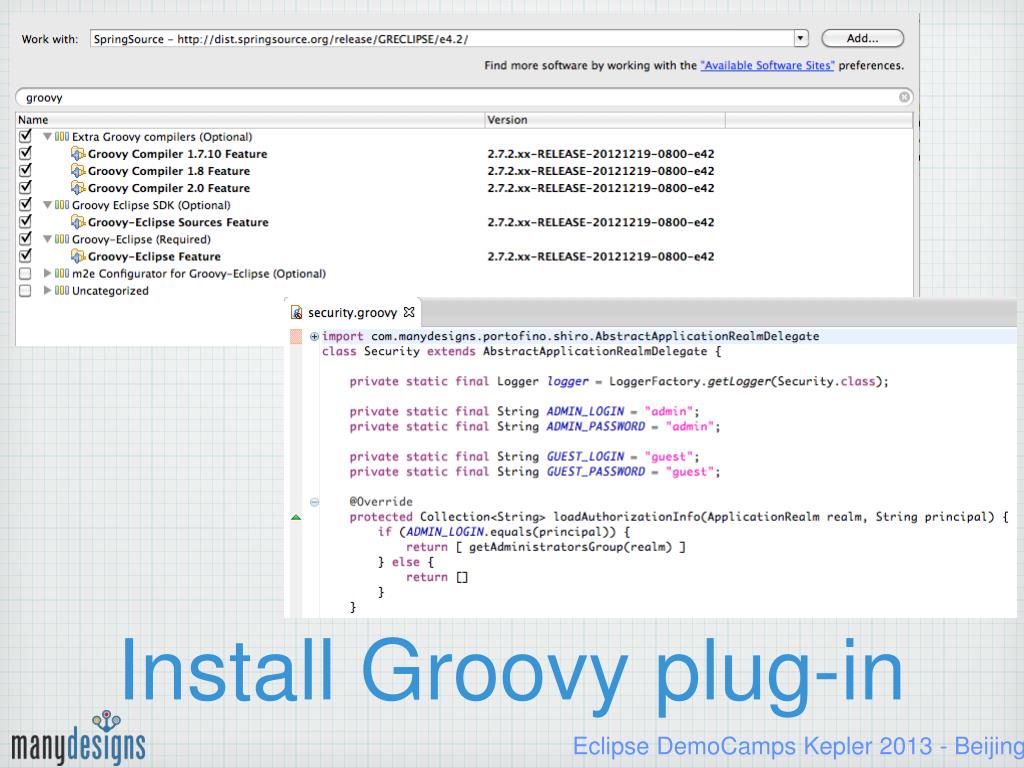Sort by the Version column header
The image size is (1024, 768).
tap(605, 120)
